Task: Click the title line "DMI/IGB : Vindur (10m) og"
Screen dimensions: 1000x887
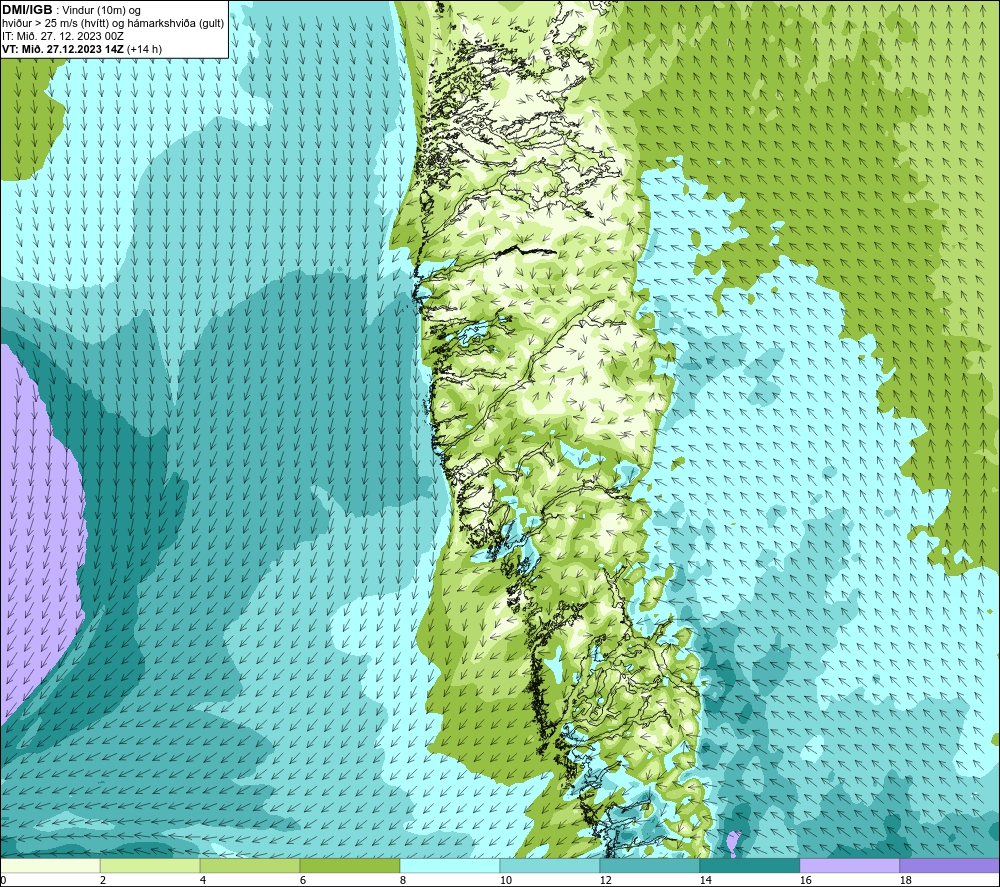Action: [x=72, y=10]
